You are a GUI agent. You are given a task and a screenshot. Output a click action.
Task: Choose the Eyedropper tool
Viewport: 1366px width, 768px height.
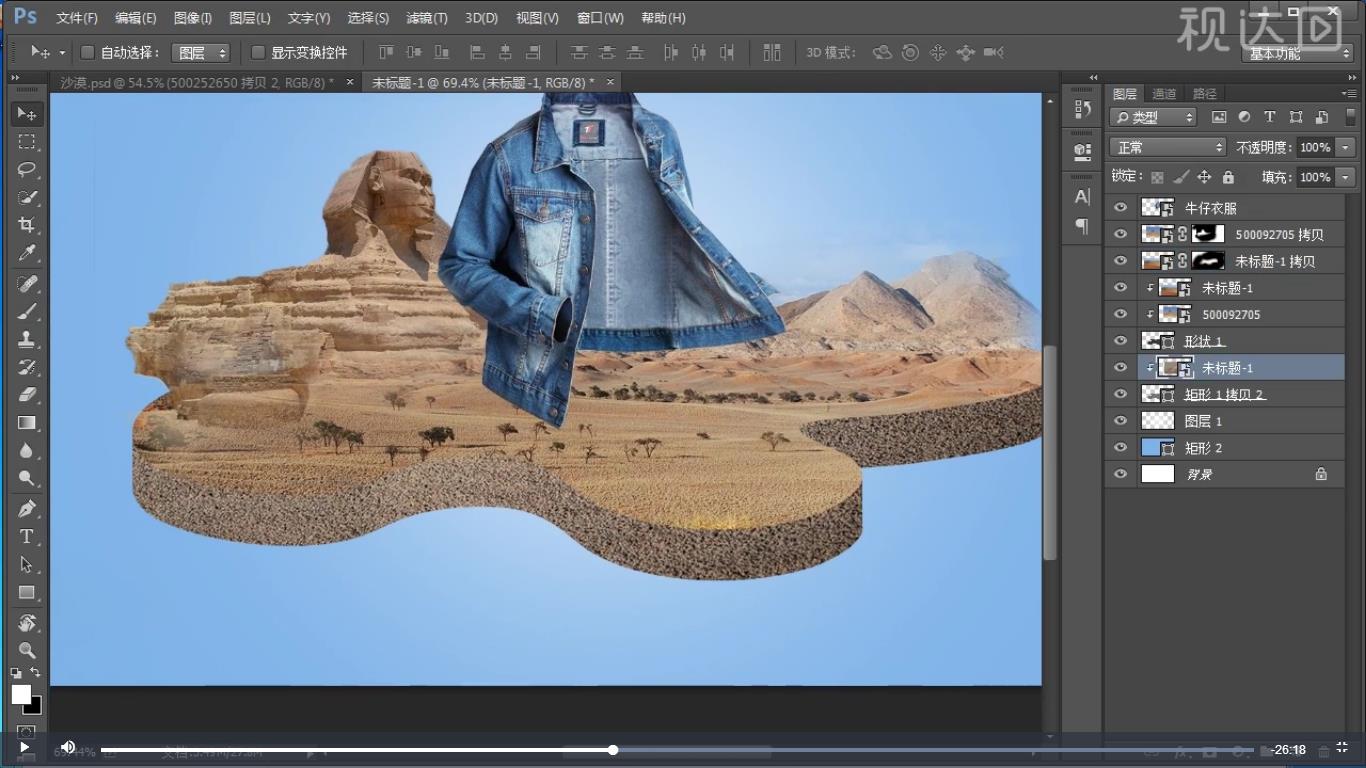coord(27,253)
